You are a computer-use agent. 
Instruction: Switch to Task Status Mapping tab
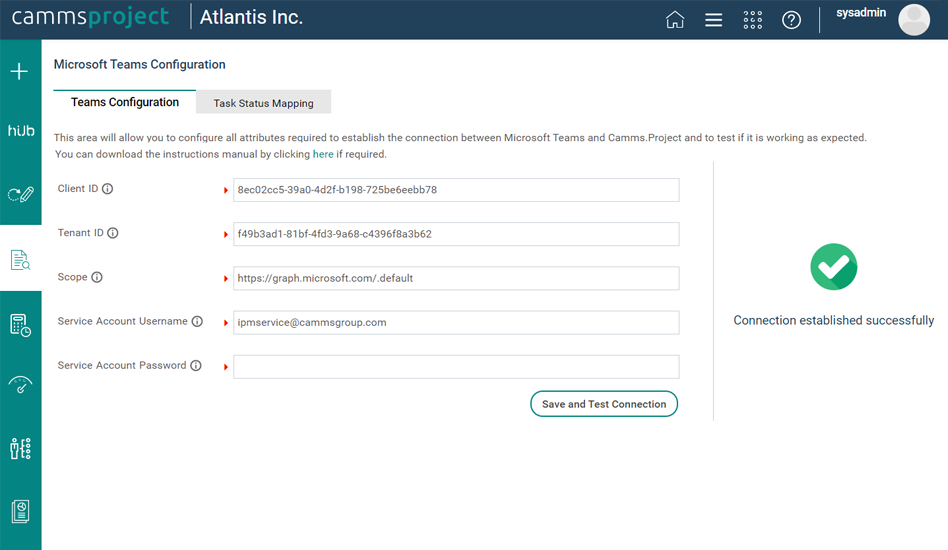click(264, 103)
